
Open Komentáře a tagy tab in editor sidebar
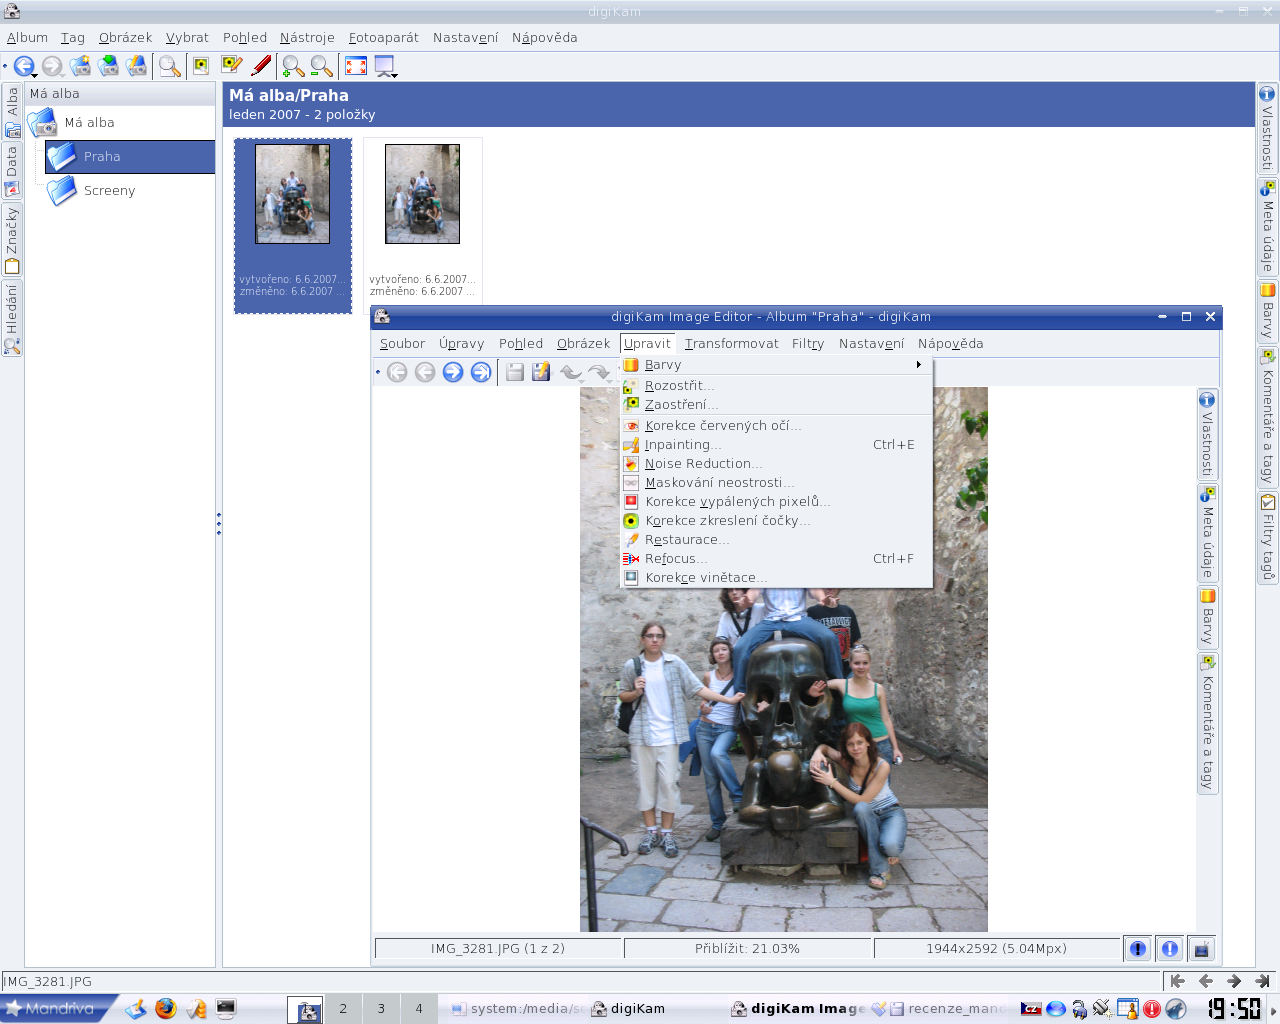tap(1208, 724)
